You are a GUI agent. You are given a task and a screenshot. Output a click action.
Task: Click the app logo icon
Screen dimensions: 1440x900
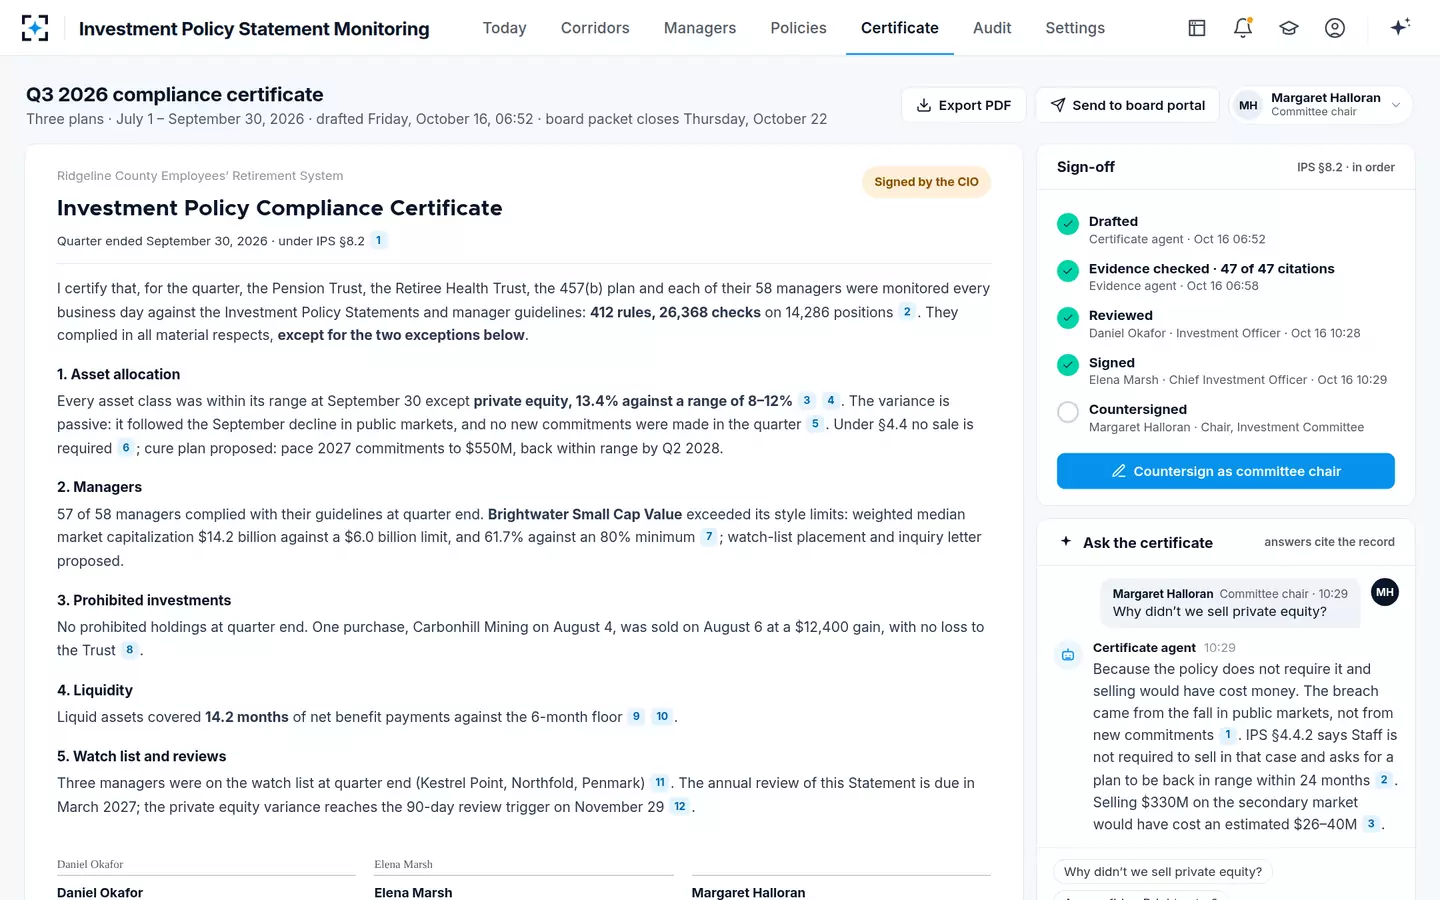pyautogui.click(x=35, y=28)
